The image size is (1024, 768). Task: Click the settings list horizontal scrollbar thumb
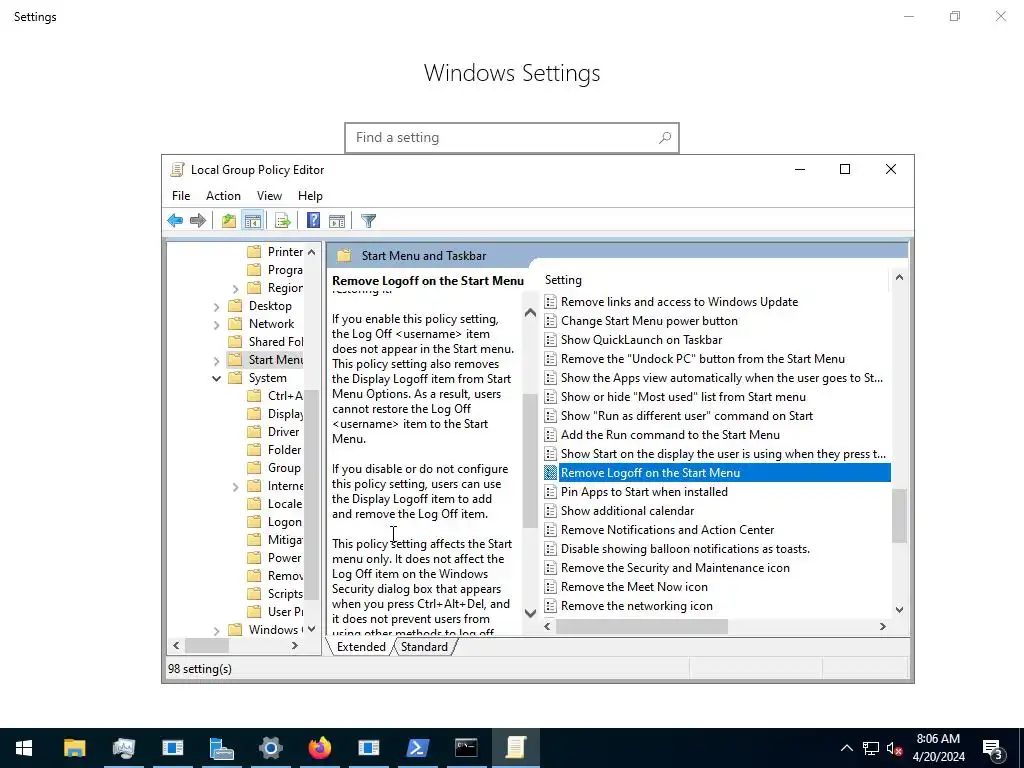tap(641, 626)
